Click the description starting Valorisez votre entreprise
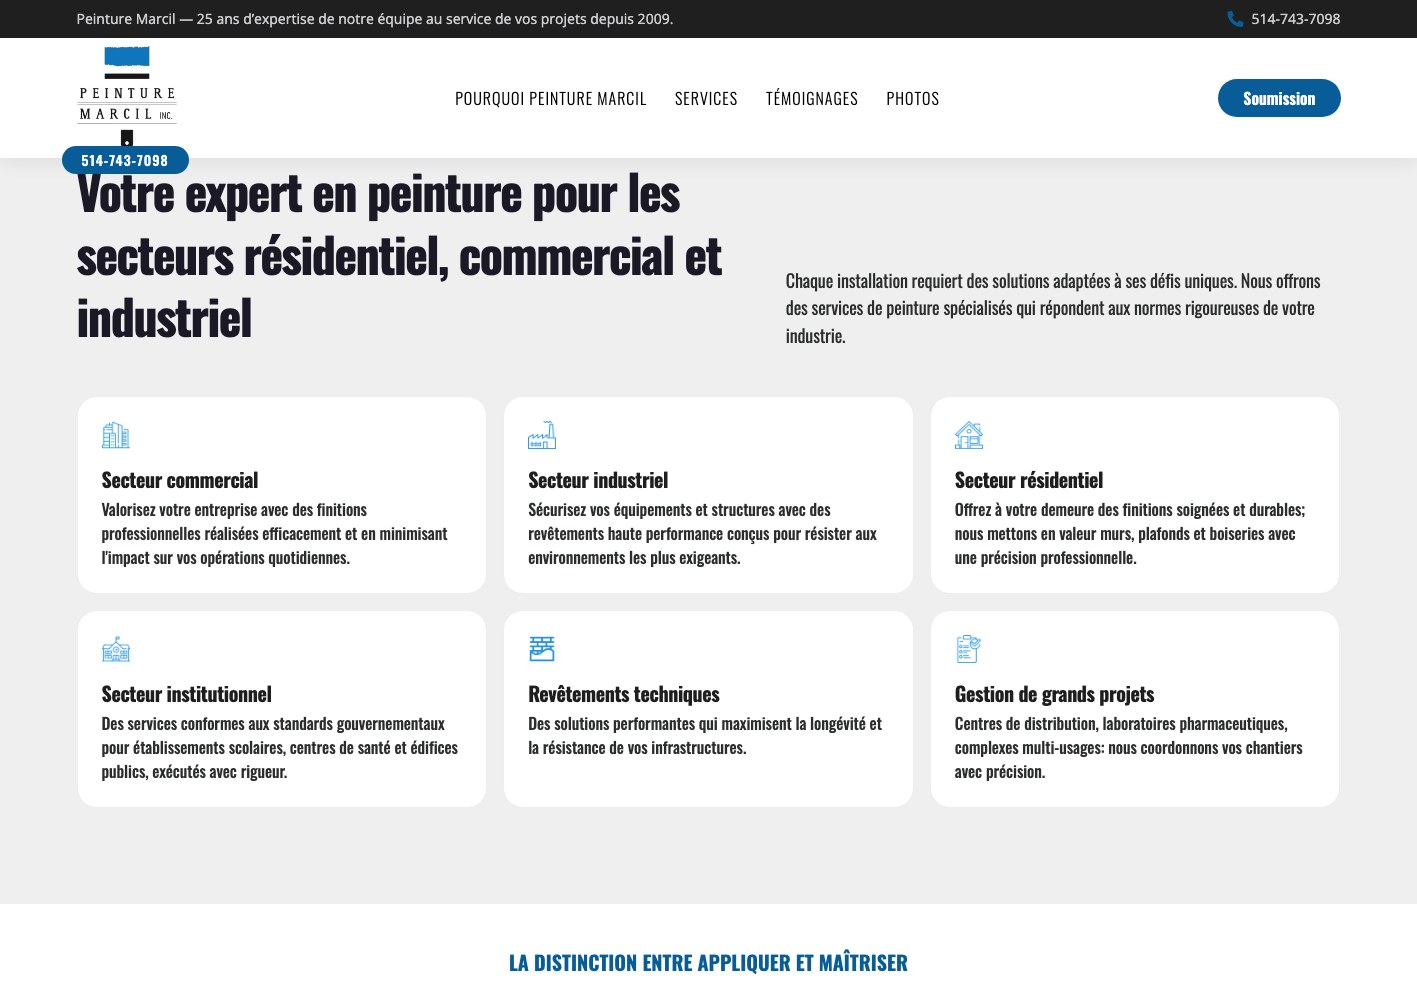The width and height of the screenshot is (1417, 1000). click(x=275, y=534)
